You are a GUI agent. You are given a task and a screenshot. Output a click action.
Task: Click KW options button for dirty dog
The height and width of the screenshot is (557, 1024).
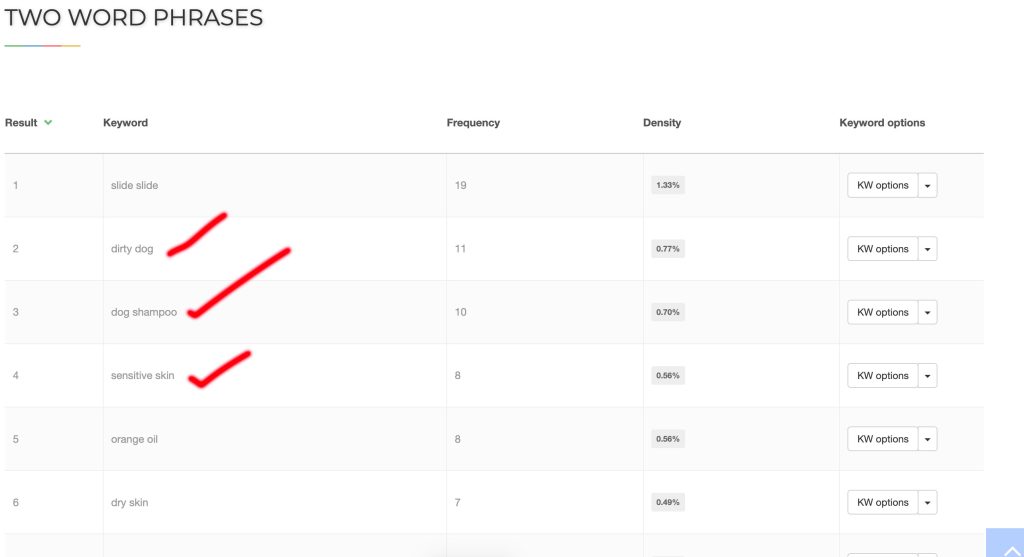coord(882,249)
